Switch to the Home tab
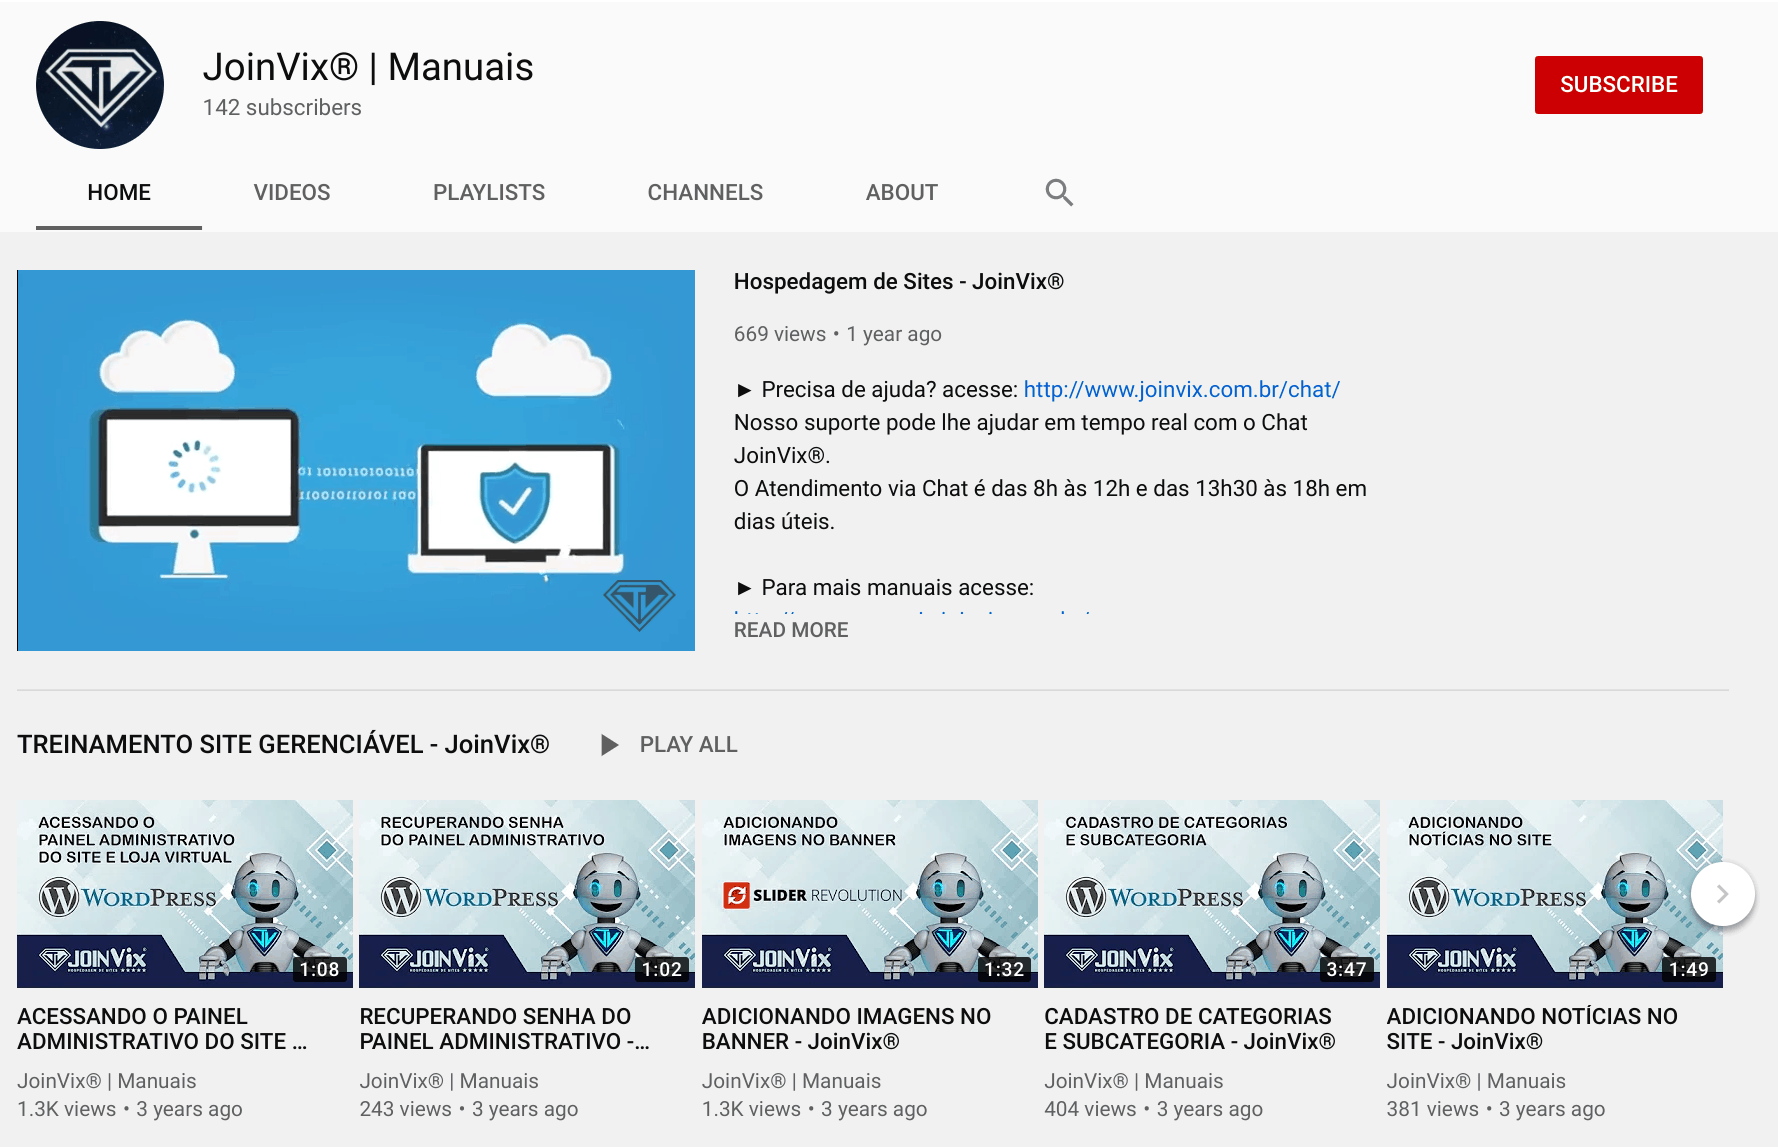1778x1147 pixels. pyautogui.click(x=119, y=192)
